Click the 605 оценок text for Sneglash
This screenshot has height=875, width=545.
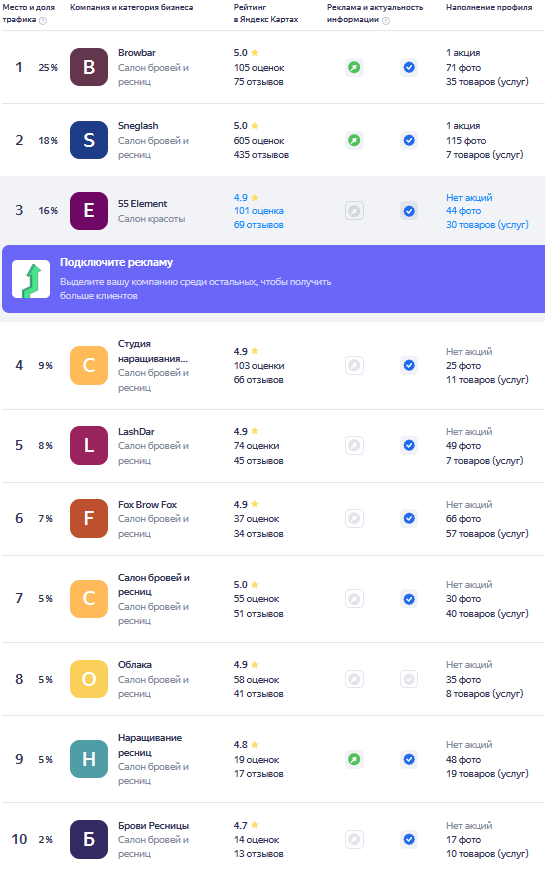tap(259, 141)
